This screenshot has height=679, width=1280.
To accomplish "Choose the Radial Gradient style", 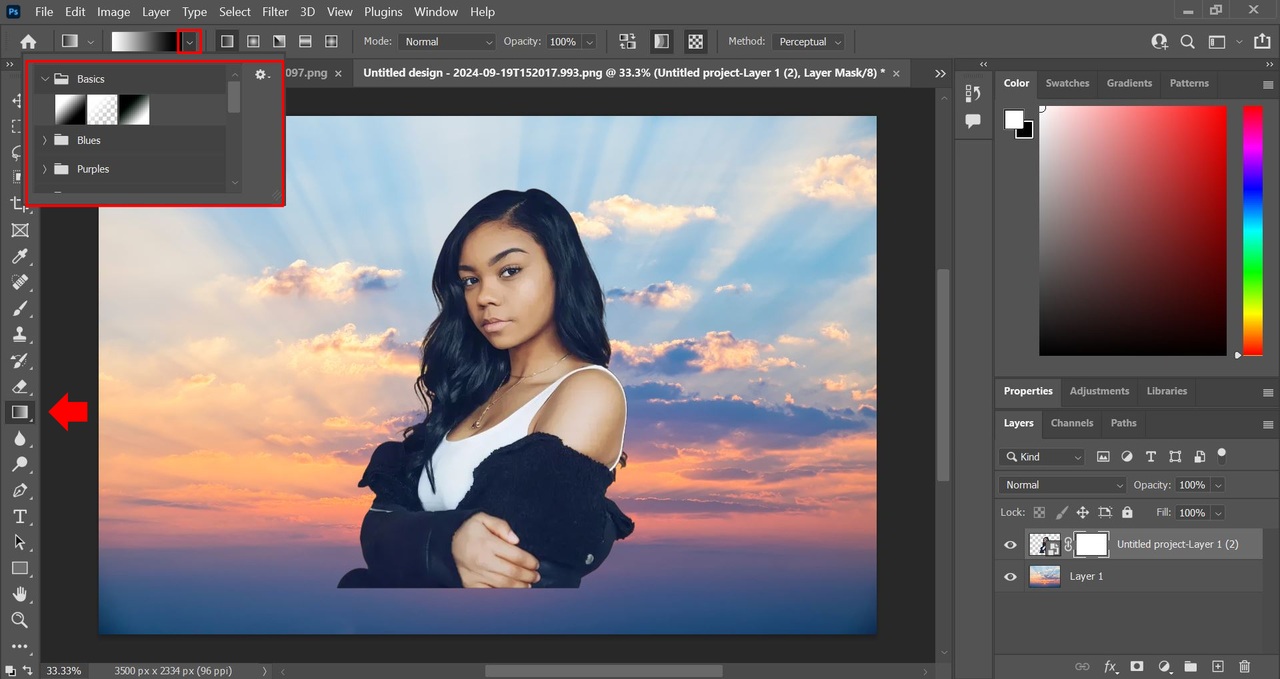I will (x=253, y=42).
